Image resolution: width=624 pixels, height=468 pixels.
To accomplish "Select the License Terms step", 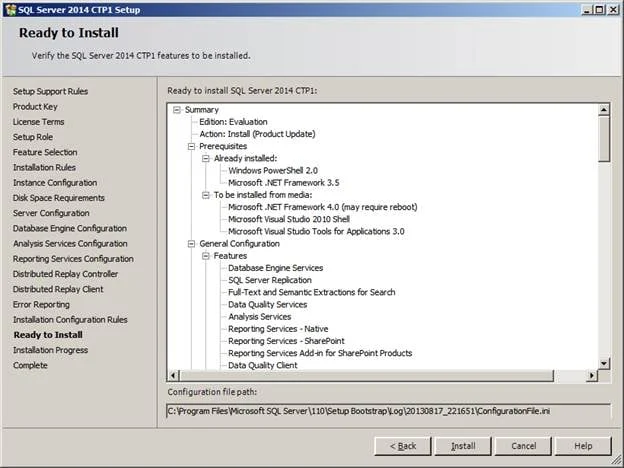I will [x=38, y=122].
